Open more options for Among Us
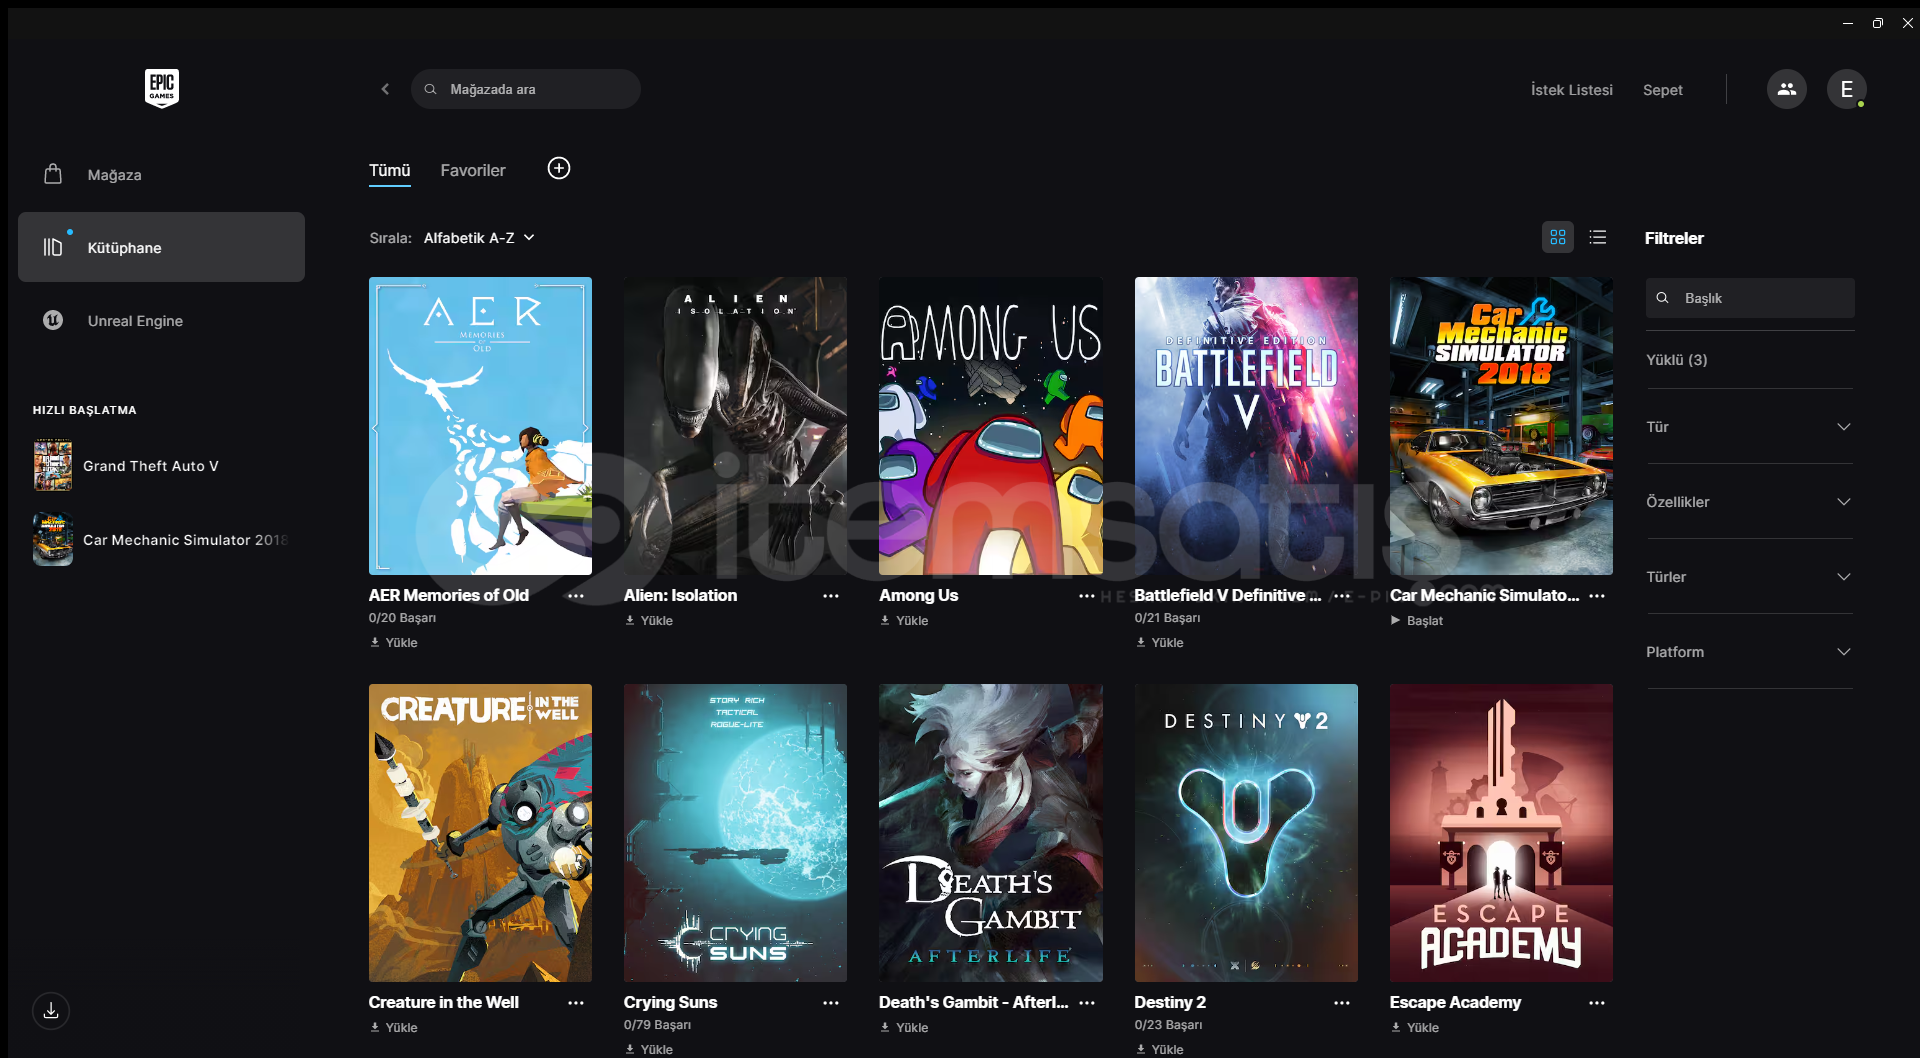 click(1087, 596)
